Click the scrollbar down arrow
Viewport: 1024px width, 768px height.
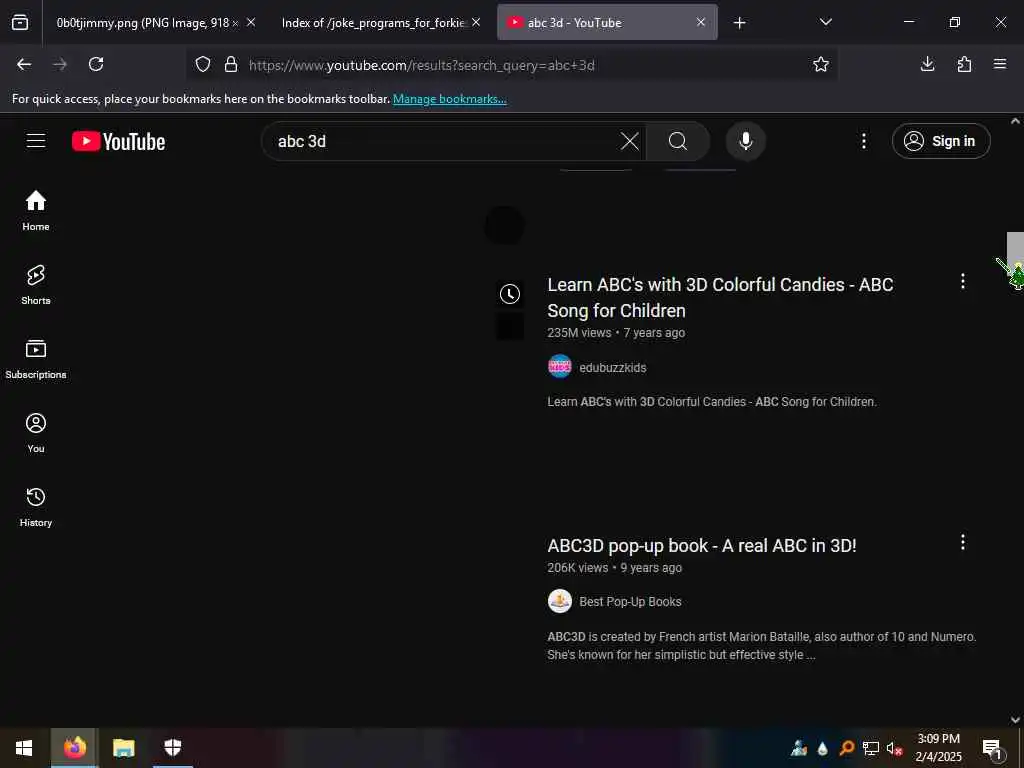coord(1015,720)
